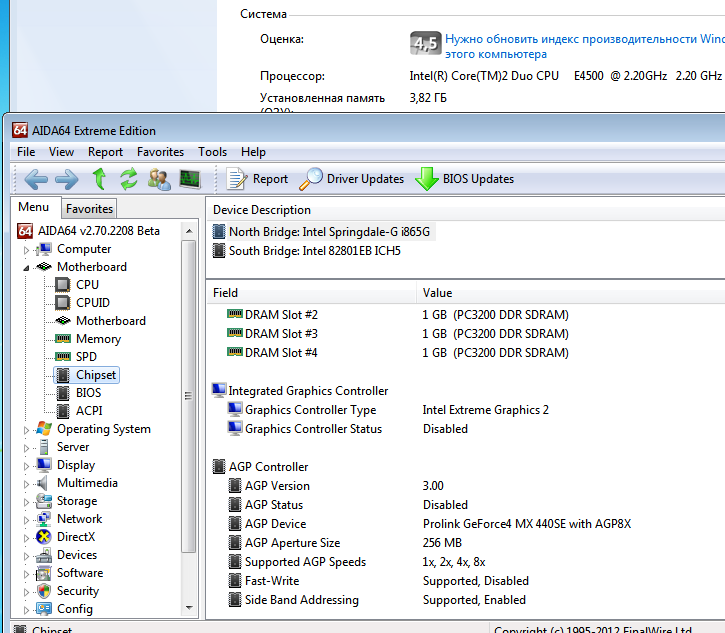Open the Report toolbar button
This screenshot has height=633, width=725.
tap(258, 179)
